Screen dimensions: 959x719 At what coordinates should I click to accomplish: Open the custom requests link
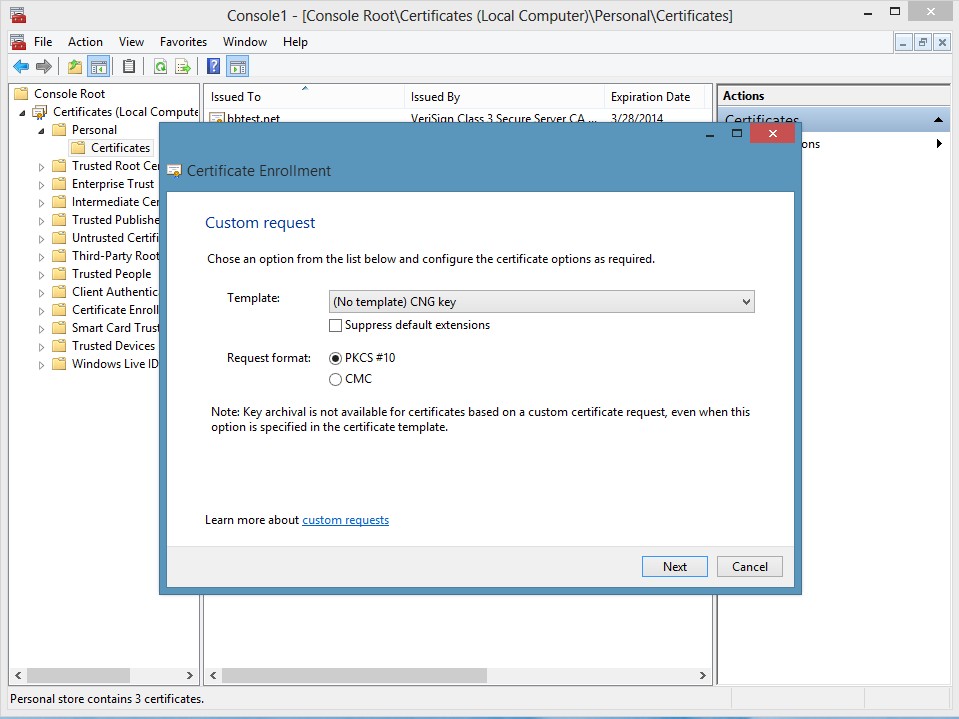346,520
